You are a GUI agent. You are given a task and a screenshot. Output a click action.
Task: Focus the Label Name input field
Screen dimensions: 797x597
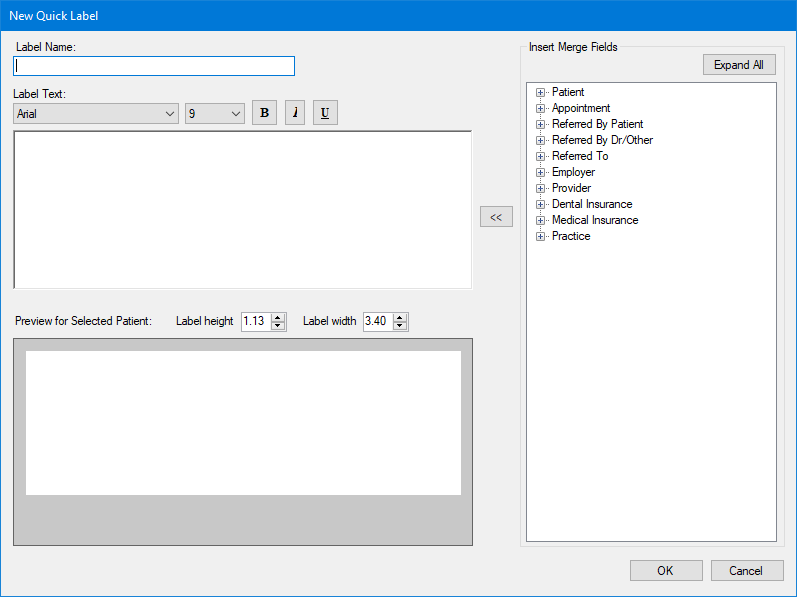pos(154,66)
